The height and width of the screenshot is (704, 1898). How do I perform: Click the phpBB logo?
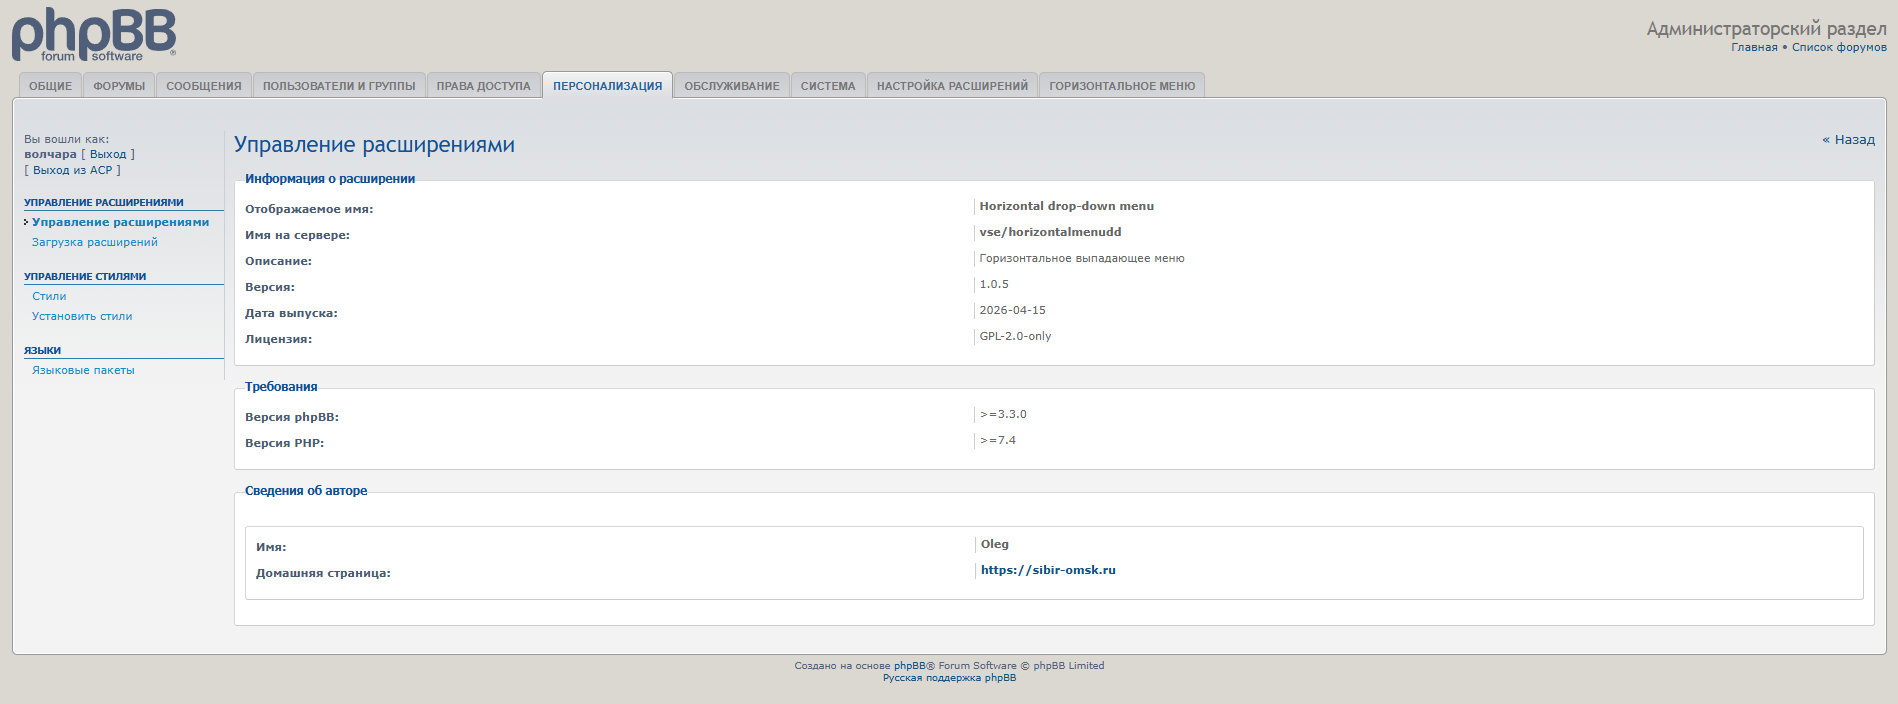pos(94,35)
